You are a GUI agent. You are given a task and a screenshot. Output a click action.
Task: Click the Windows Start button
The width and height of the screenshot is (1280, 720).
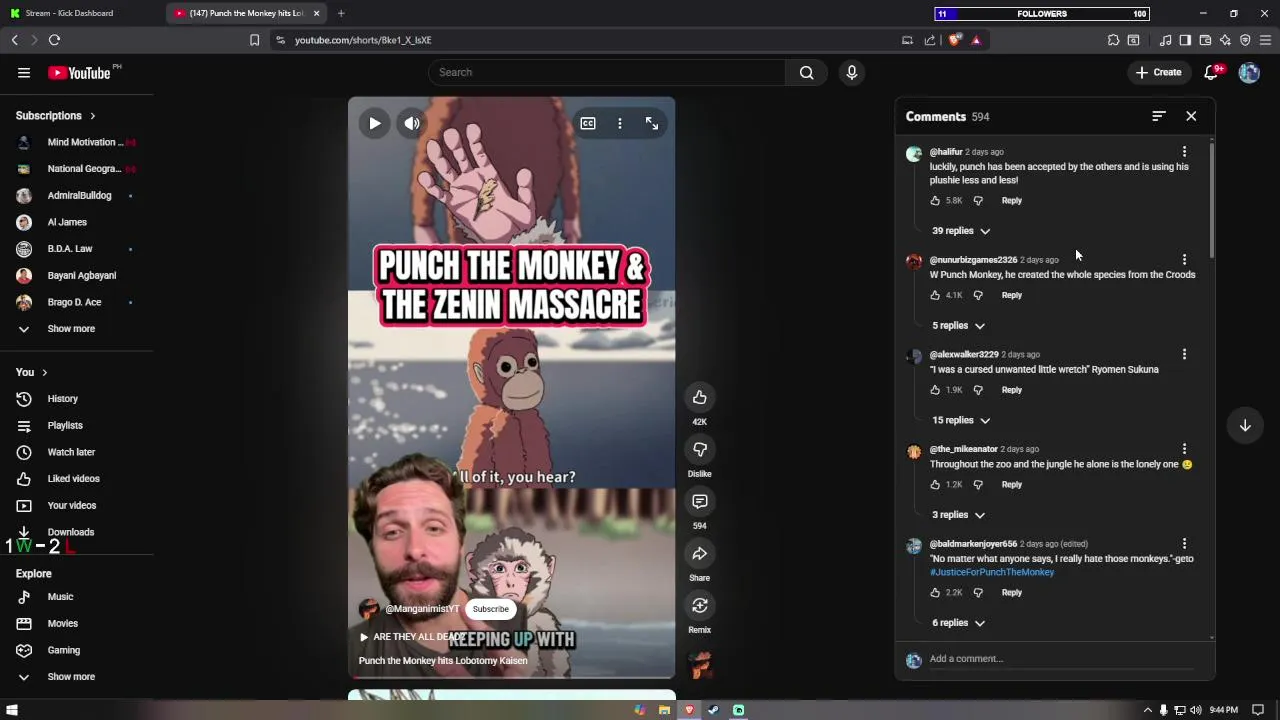point(12,710)
